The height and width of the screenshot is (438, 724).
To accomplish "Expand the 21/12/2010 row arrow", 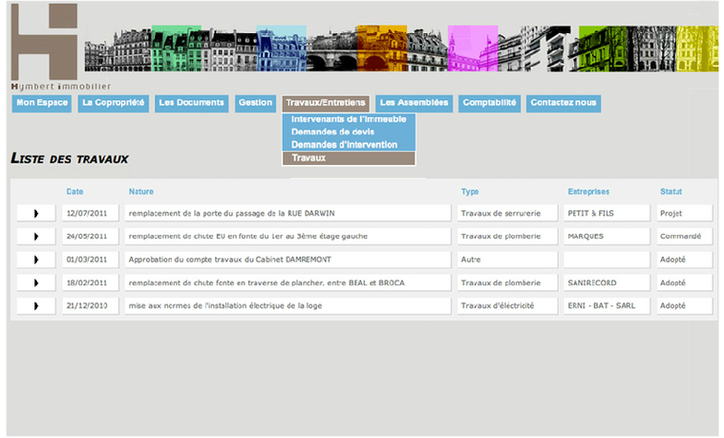I will tap(36, 306).
